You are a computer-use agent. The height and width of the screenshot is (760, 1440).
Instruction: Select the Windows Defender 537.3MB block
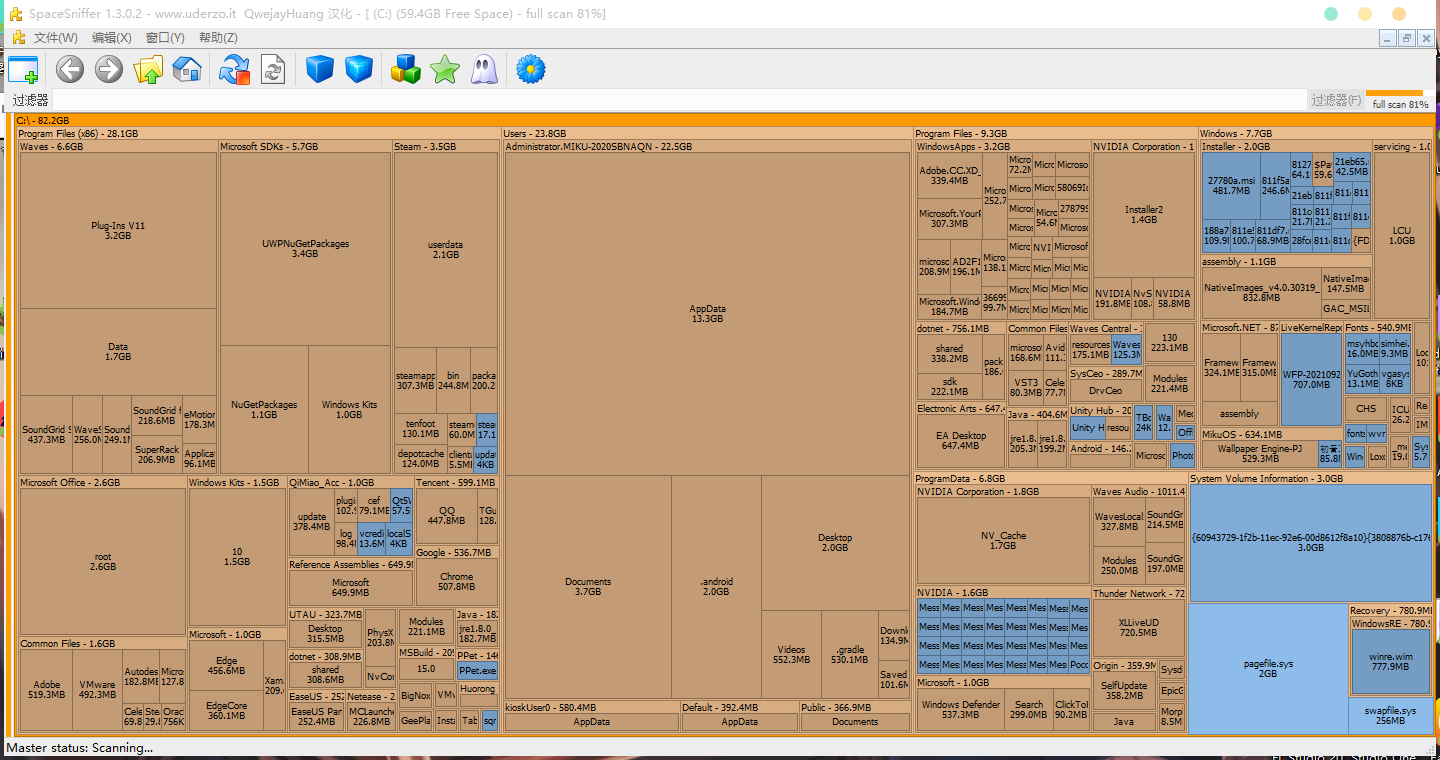[960, 709]
